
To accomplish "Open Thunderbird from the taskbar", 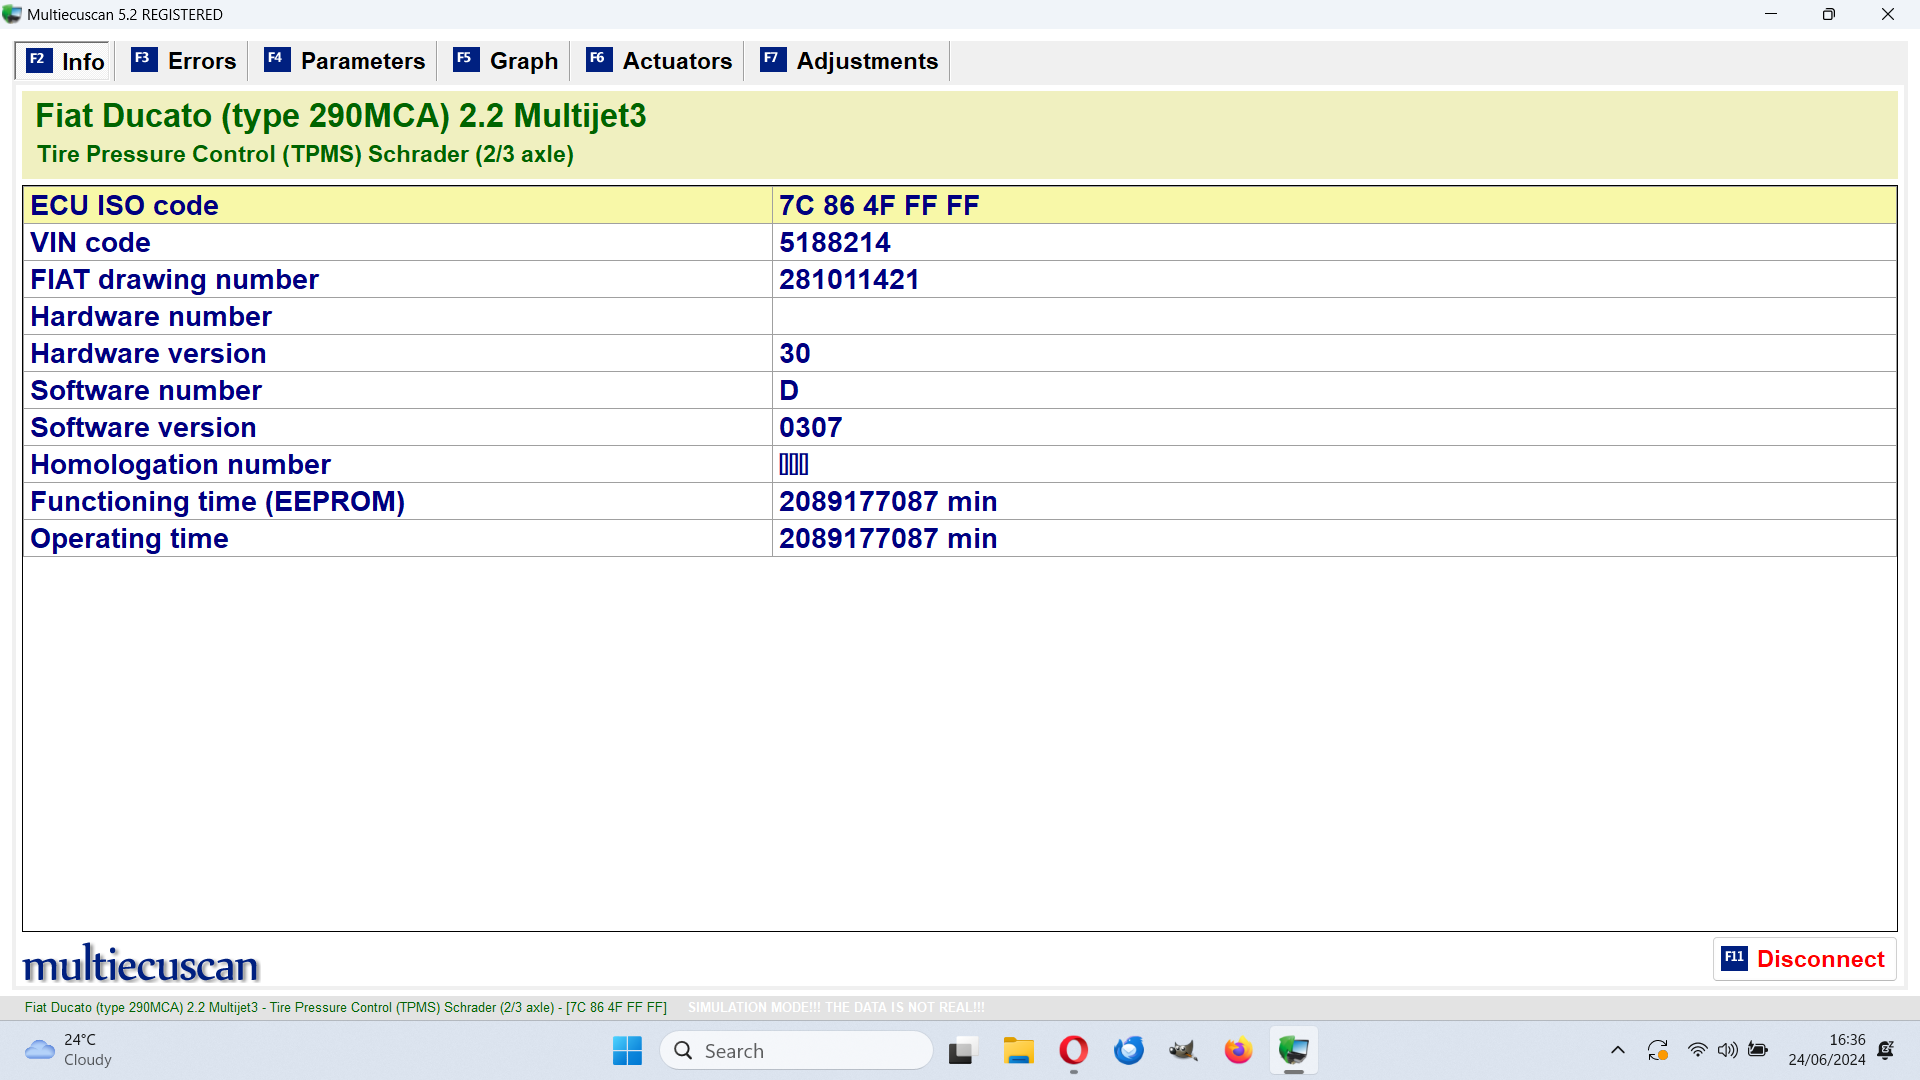I will (1129, 1051).
